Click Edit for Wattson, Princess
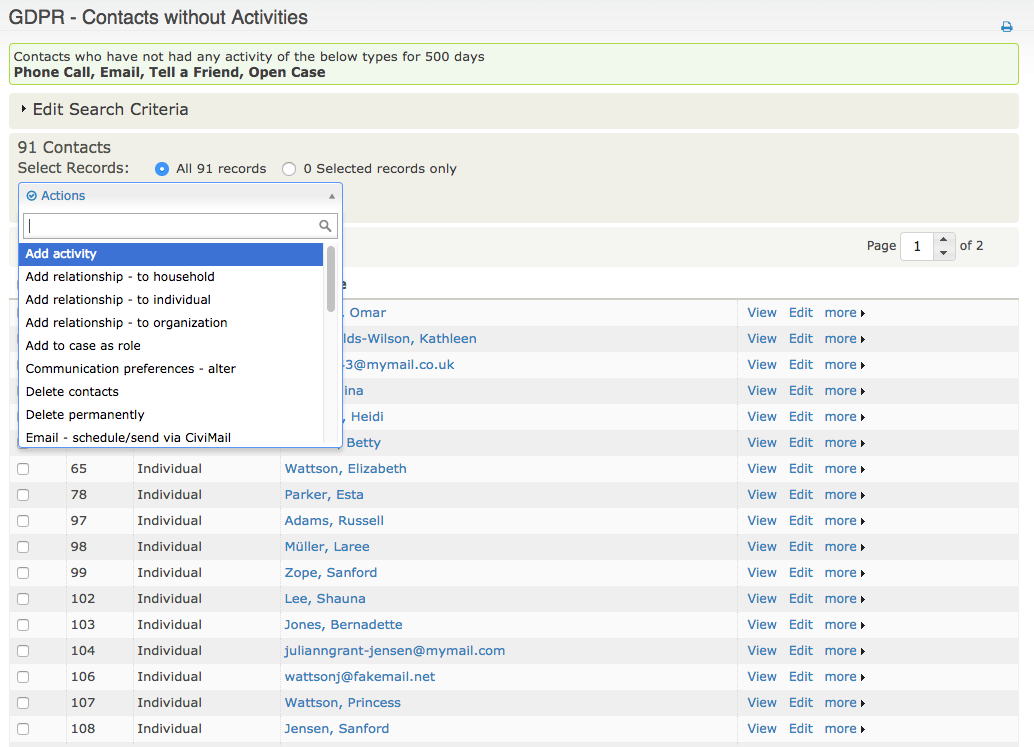 [801, 703]
